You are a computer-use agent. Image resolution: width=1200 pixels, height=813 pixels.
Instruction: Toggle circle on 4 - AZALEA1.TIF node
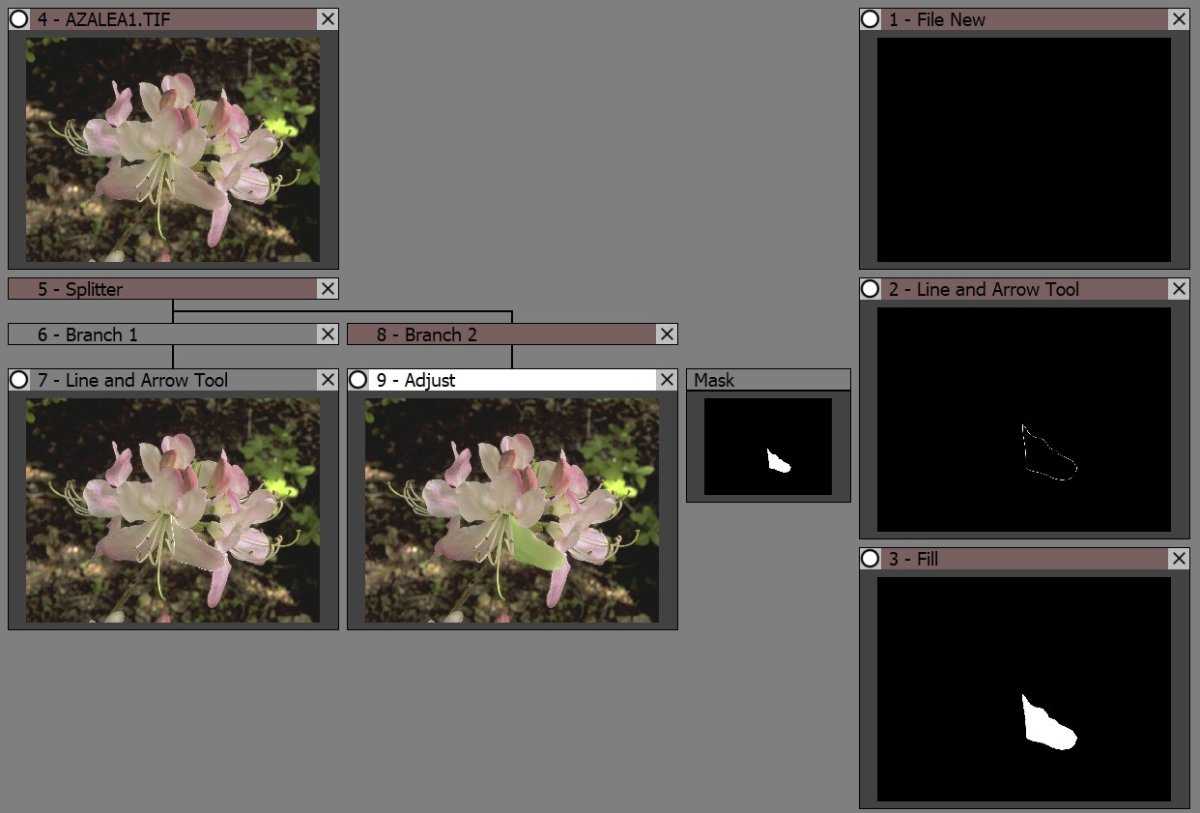tap(19, 19)
